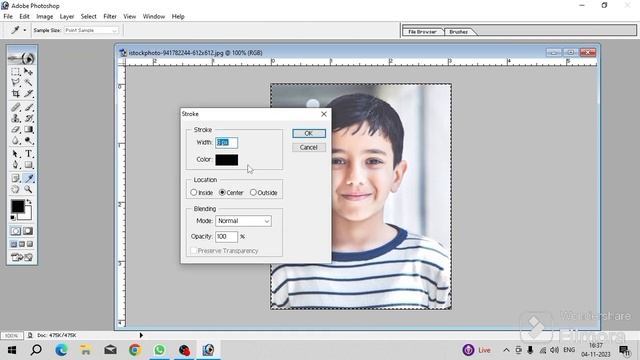Screen dimensions: 640x360
Task: Open the Filter menu
Action: click(110, 16)
